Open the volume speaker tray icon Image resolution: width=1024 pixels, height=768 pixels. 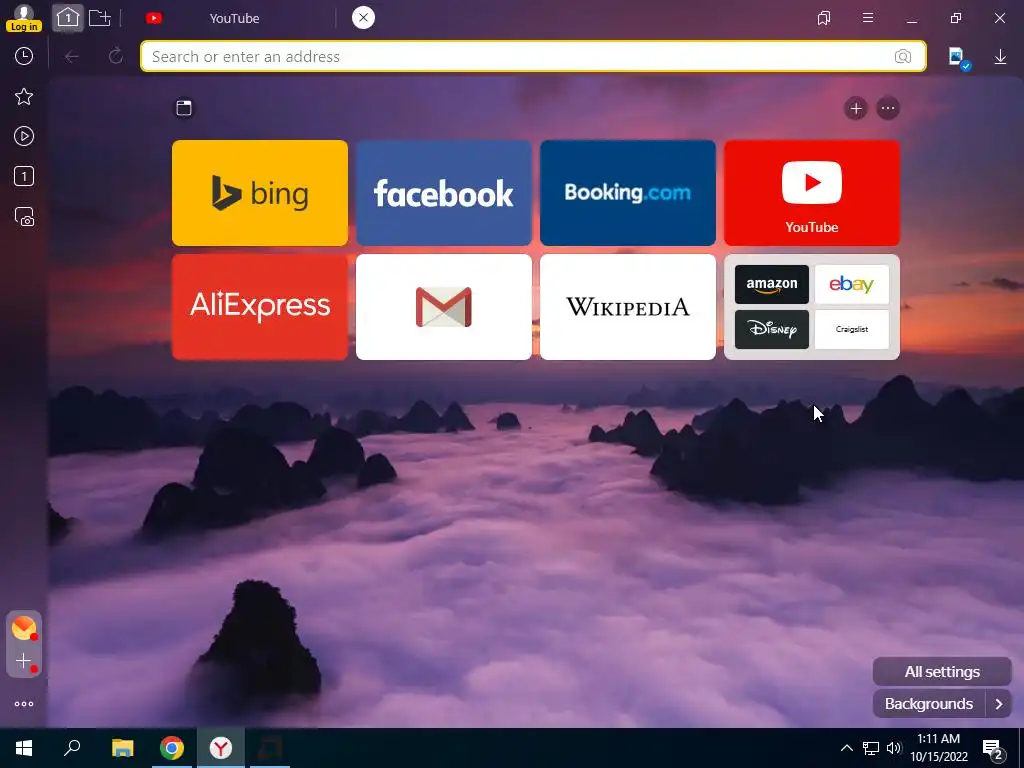coord(893,748)
